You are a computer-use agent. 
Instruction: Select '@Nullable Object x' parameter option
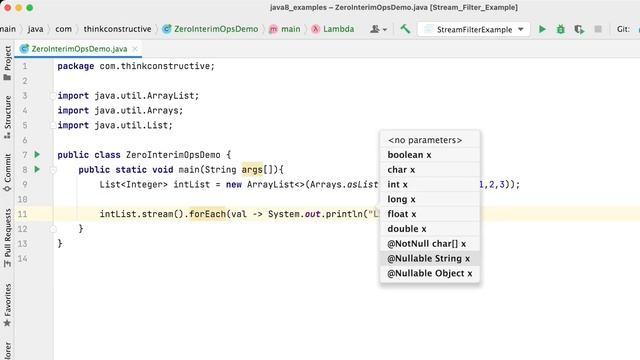pos(429,273)
